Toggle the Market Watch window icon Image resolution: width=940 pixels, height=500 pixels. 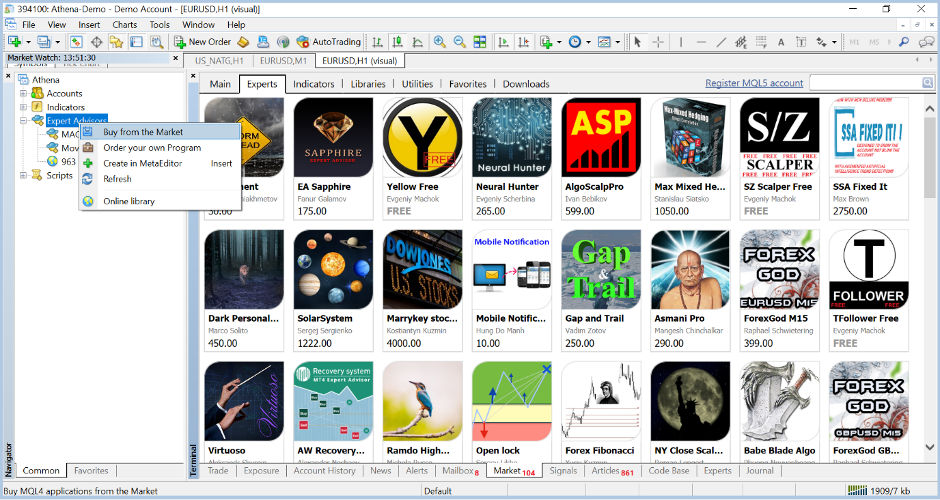tap(76, 42)
